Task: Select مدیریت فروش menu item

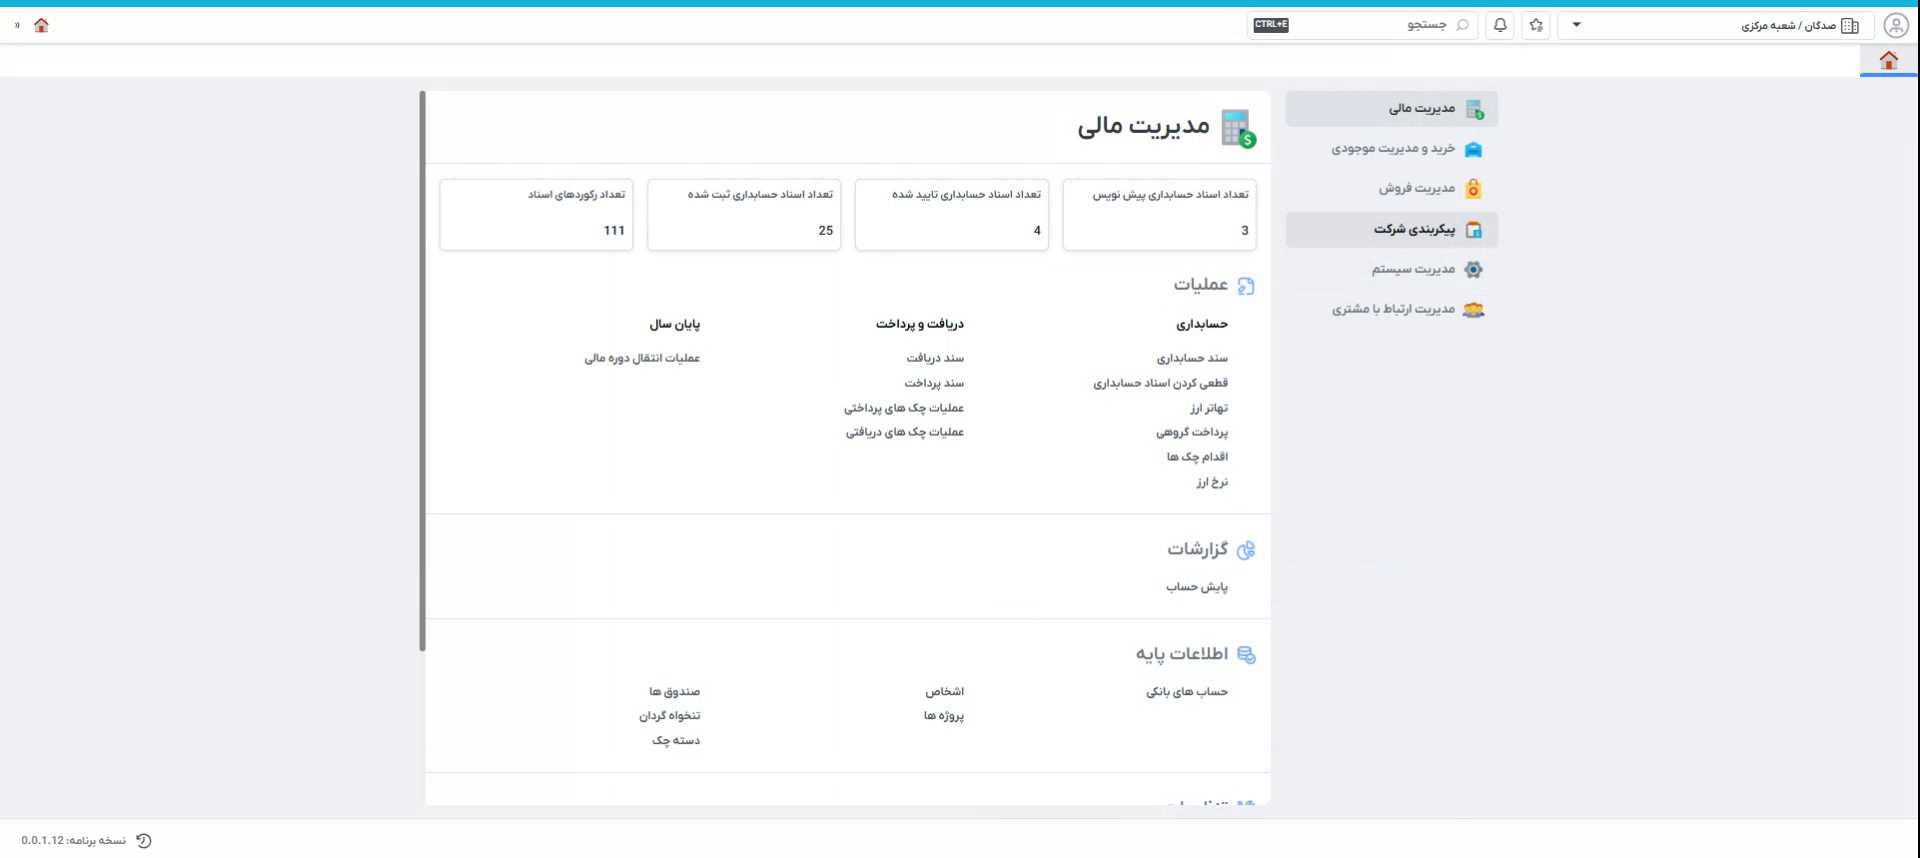Action: point(1391,189)
